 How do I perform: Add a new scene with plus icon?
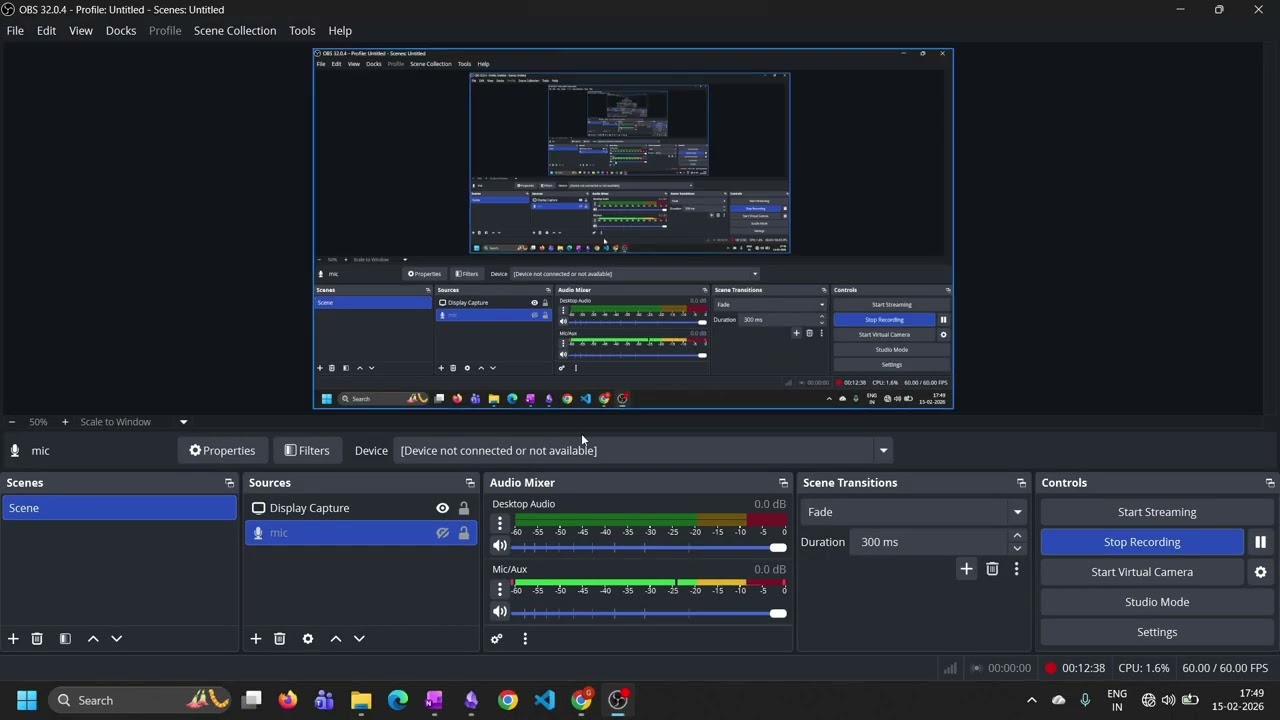click(13, 639)
